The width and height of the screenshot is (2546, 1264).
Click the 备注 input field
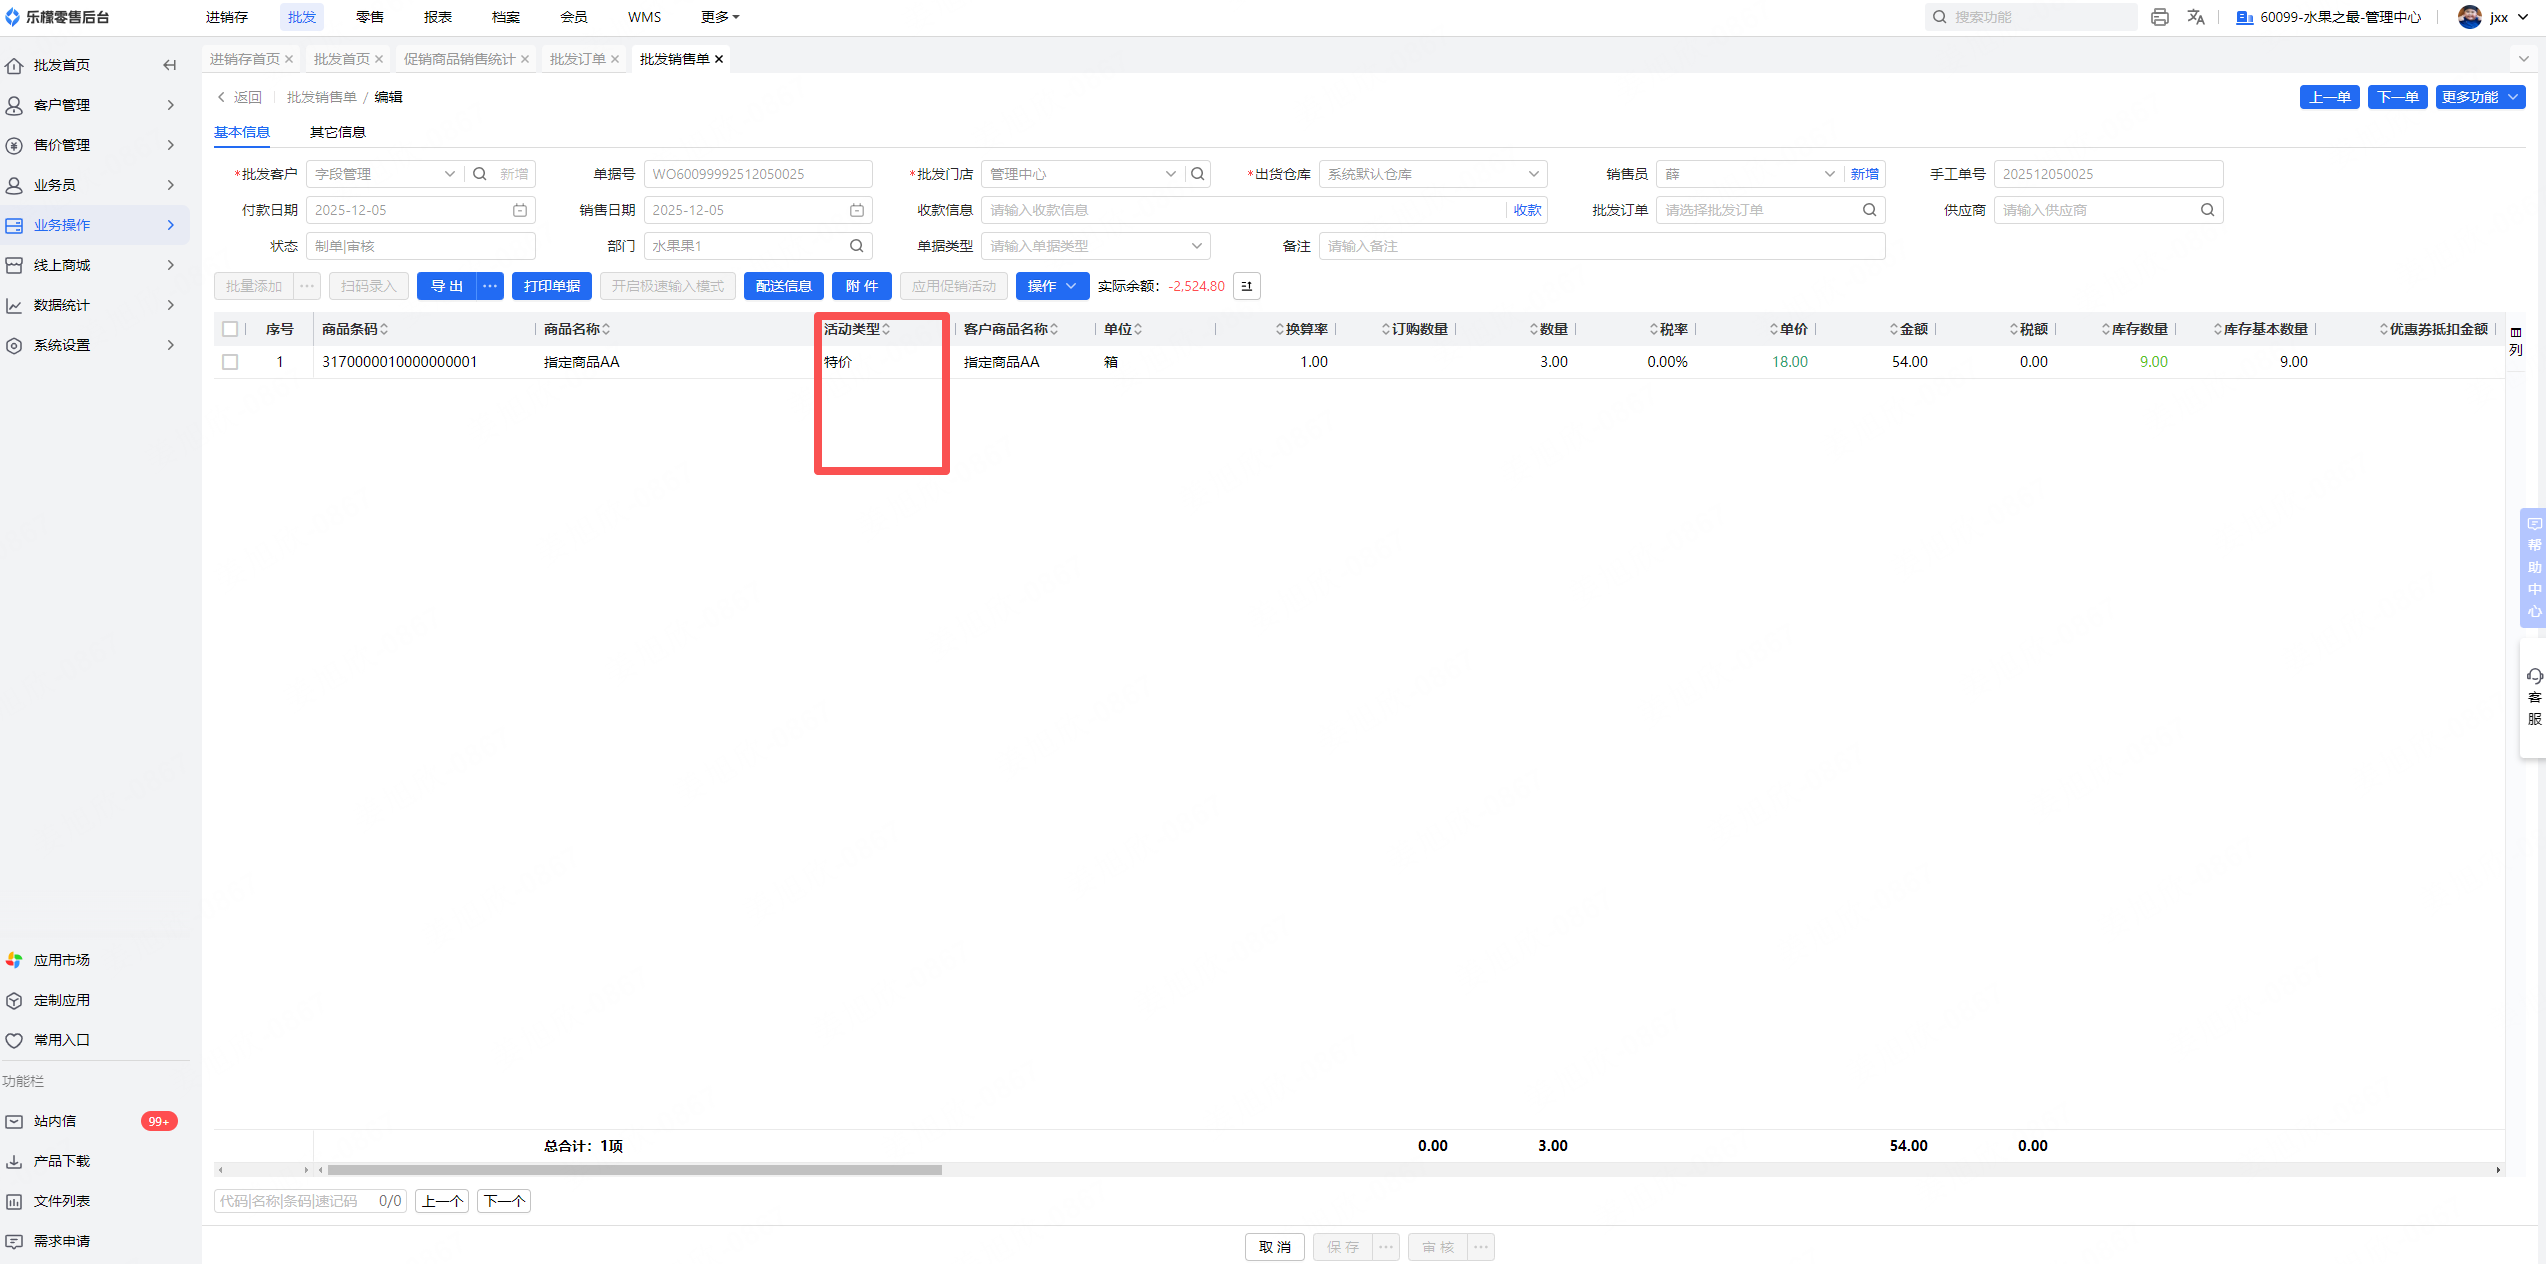tap(1600, 246)
